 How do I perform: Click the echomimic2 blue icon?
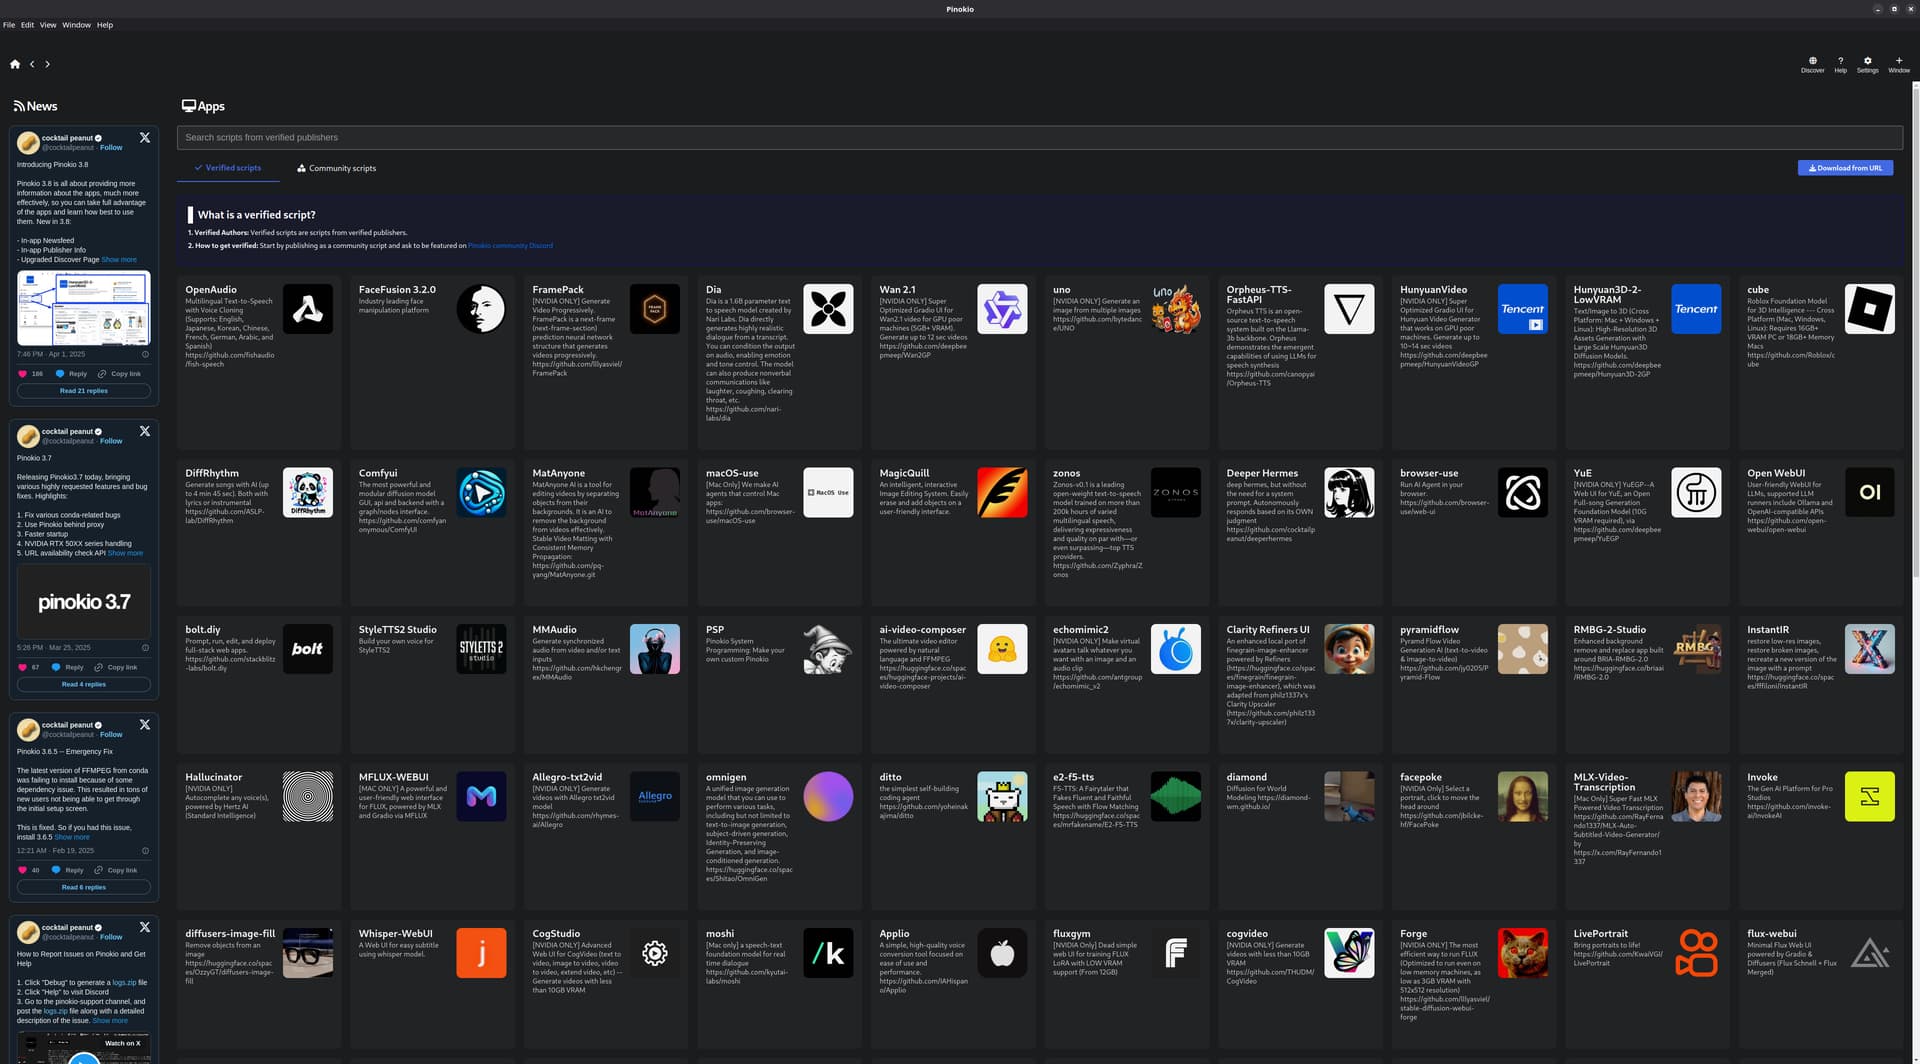pos(1176,649)
